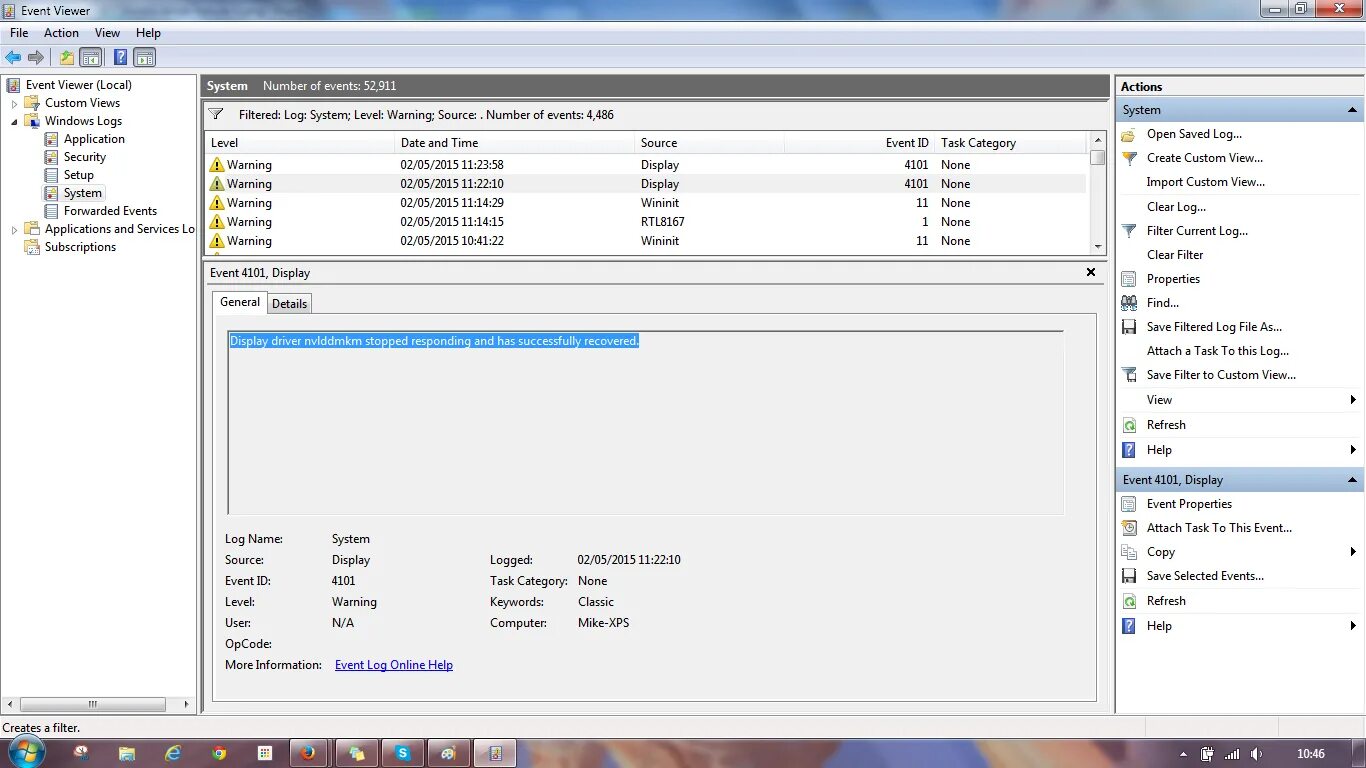This screenshot has width=1366, height=768.
Task: Show hidden tray icons arrow
Action: pyautogui.click(x=1183, y=754)
